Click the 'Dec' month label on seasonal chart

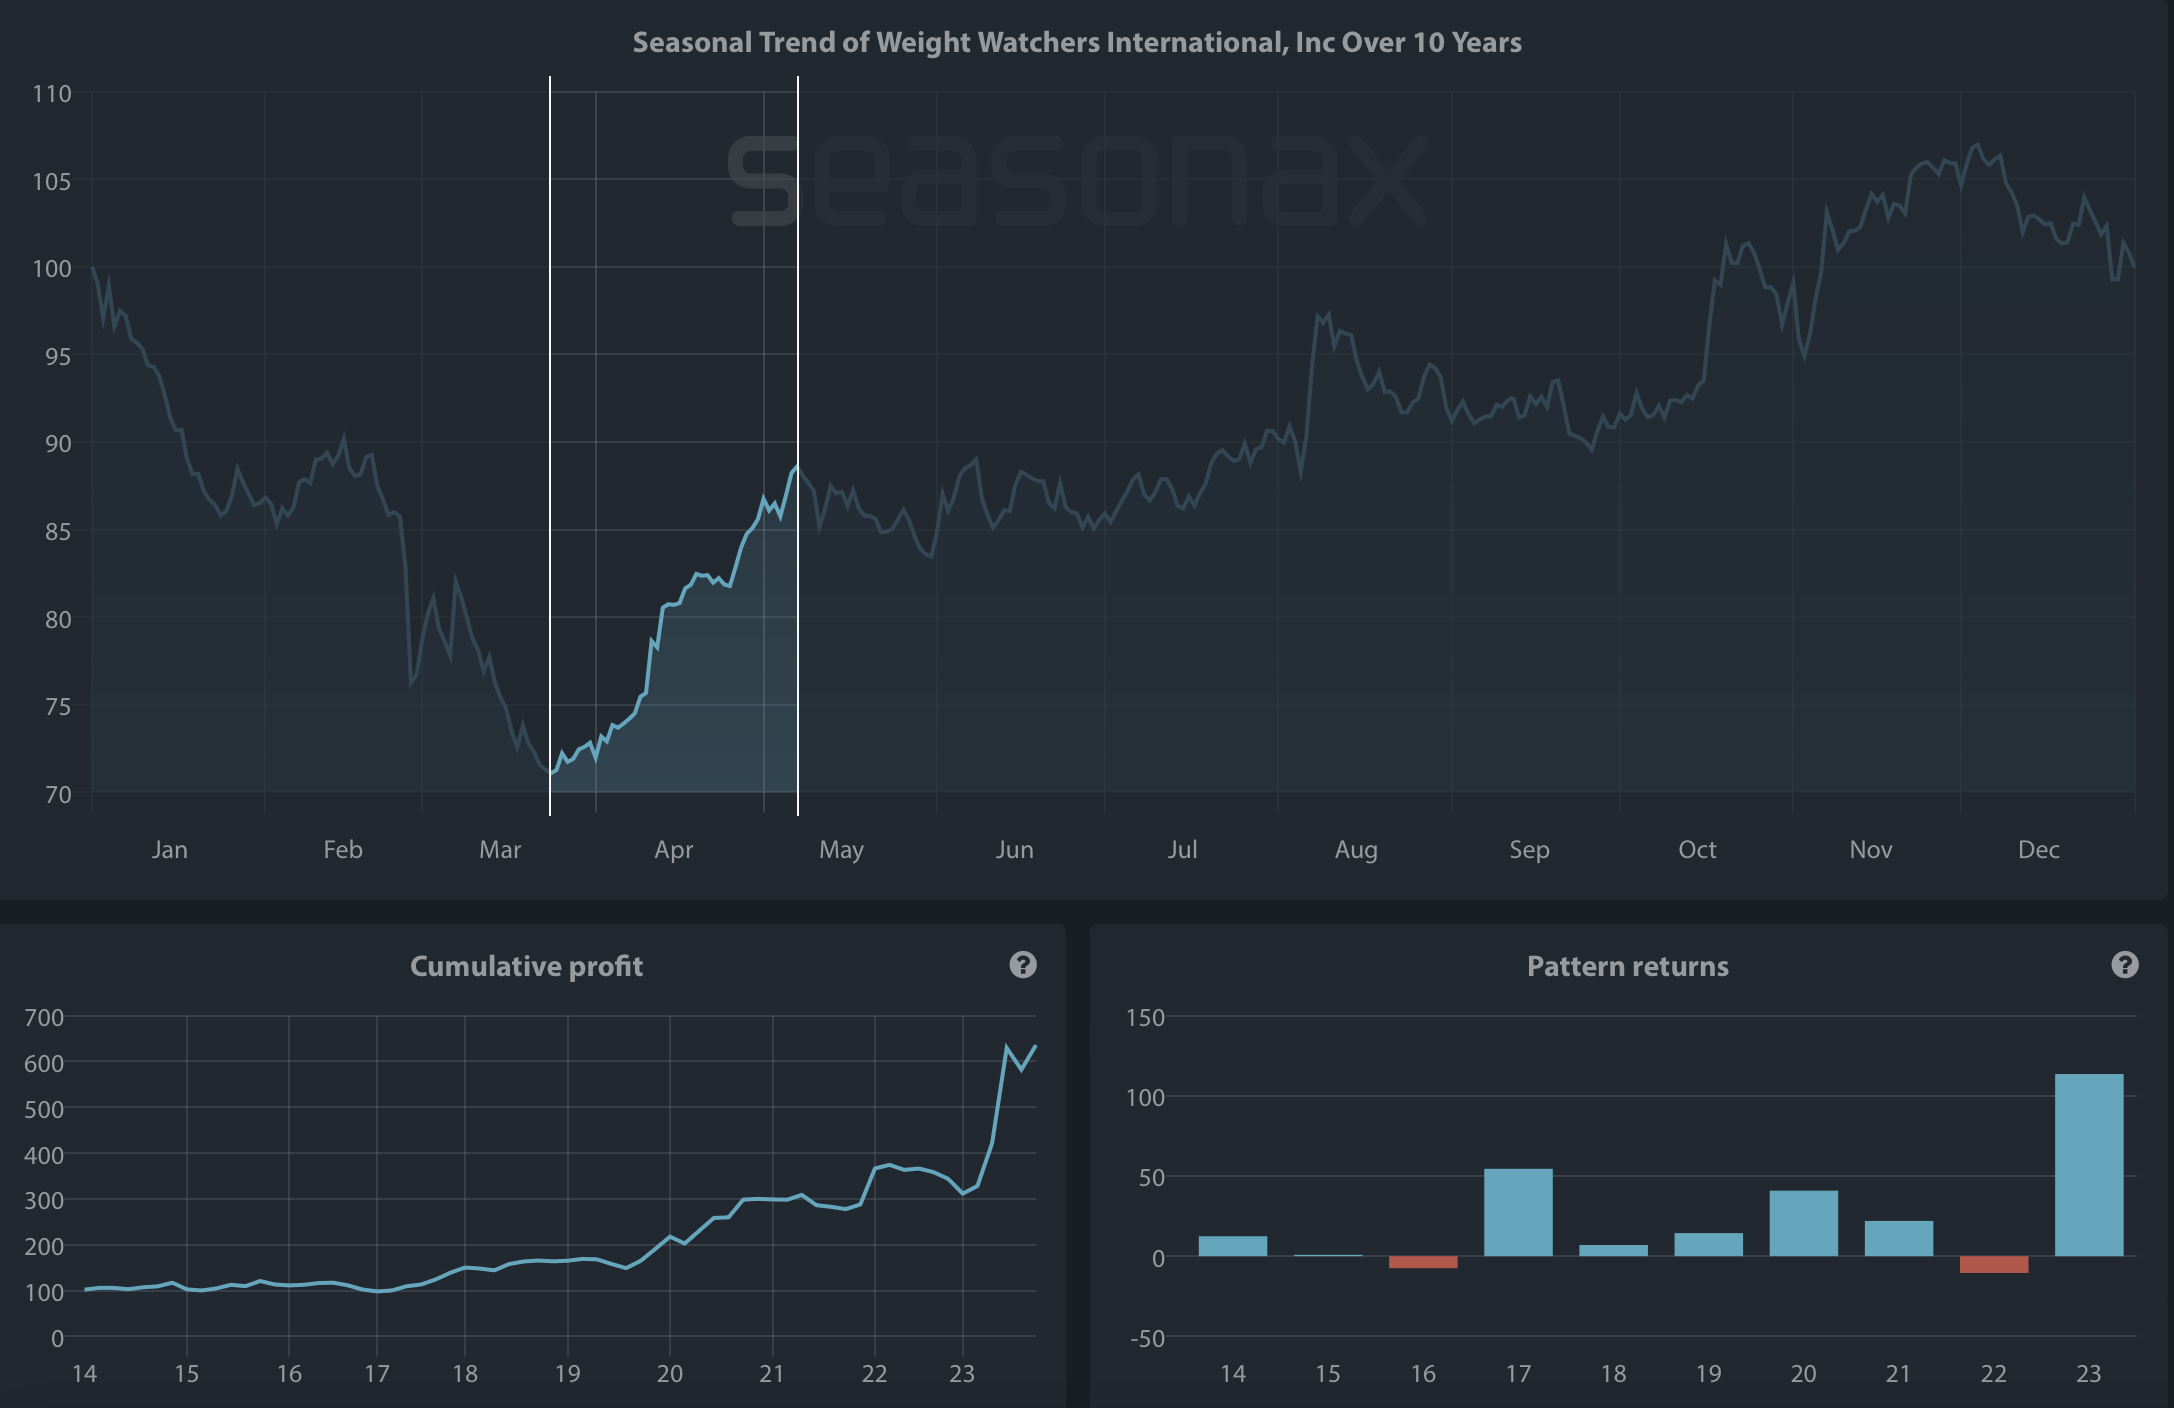[x=2039, y=850]
